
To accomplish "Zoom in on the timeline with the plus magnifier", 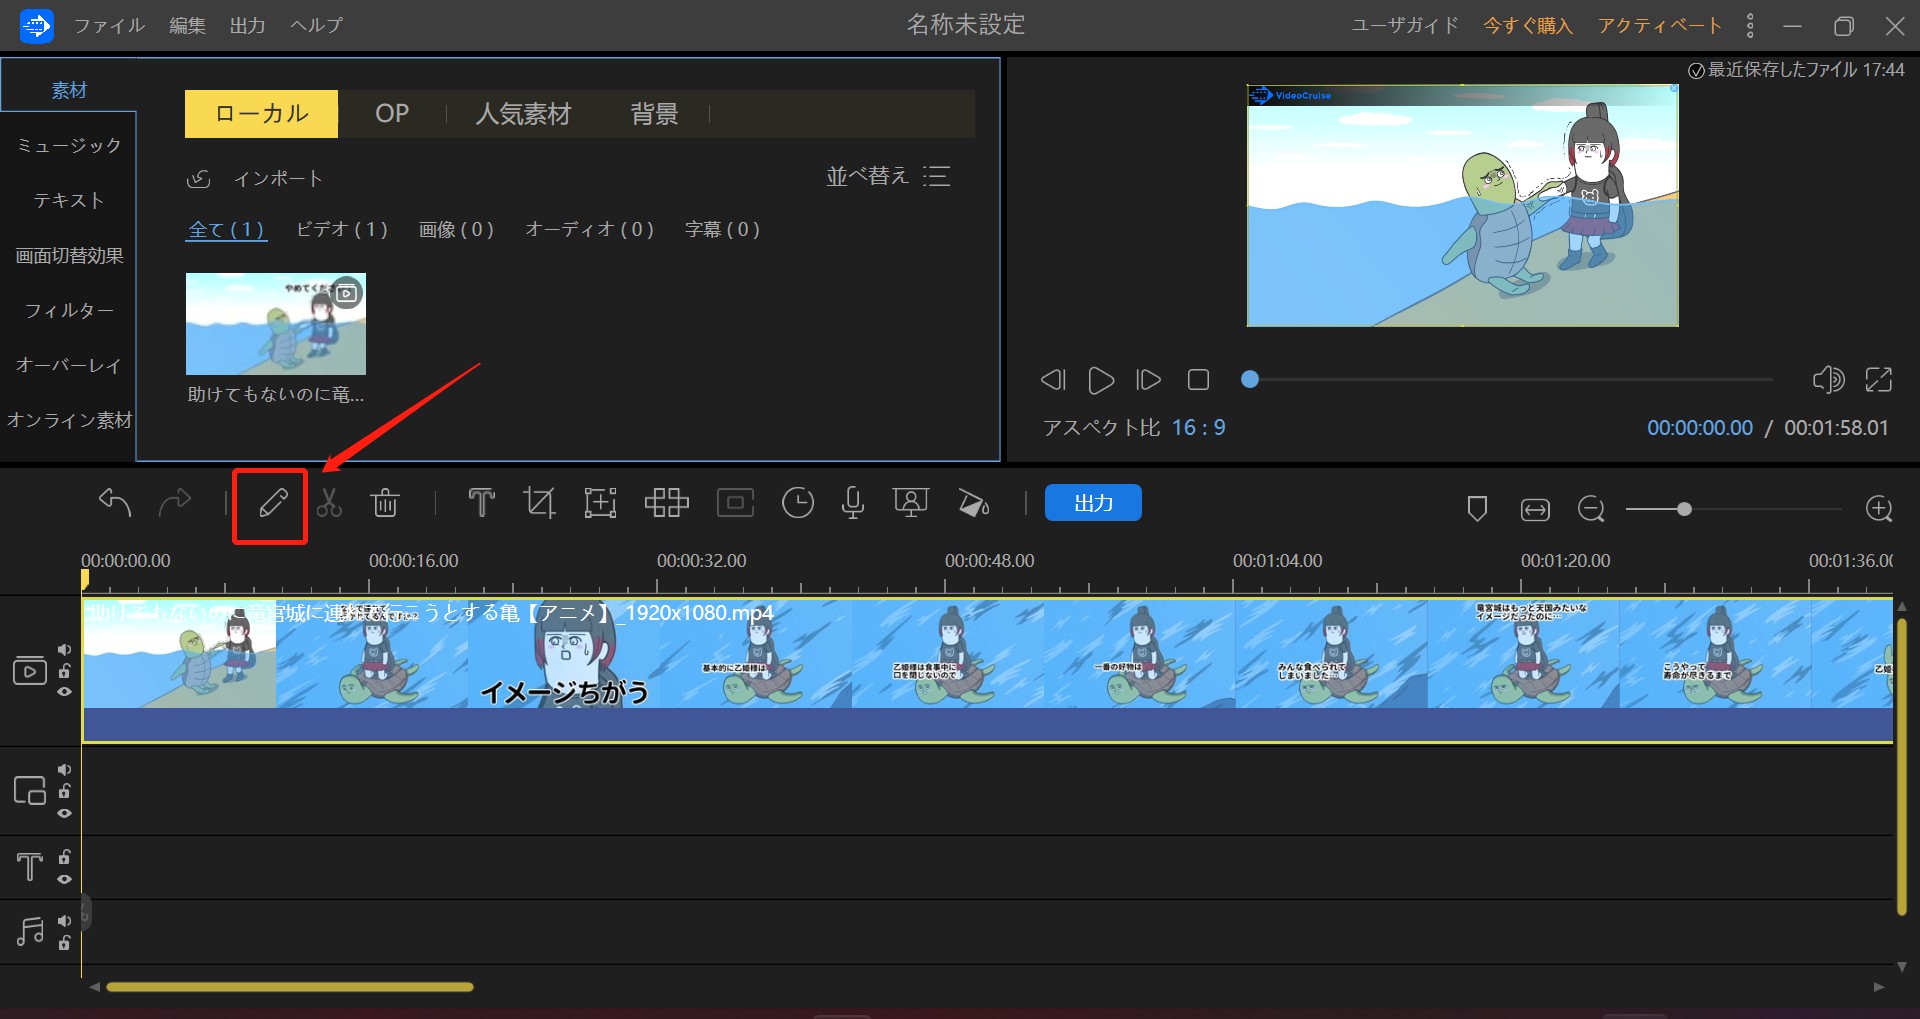I will 1879,509.
